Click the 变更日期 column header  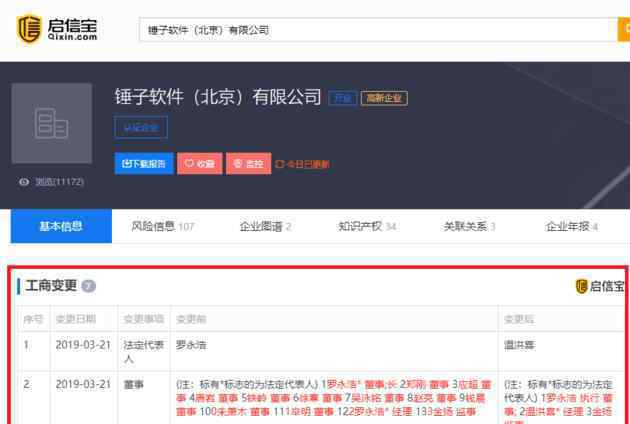point(76,319)
